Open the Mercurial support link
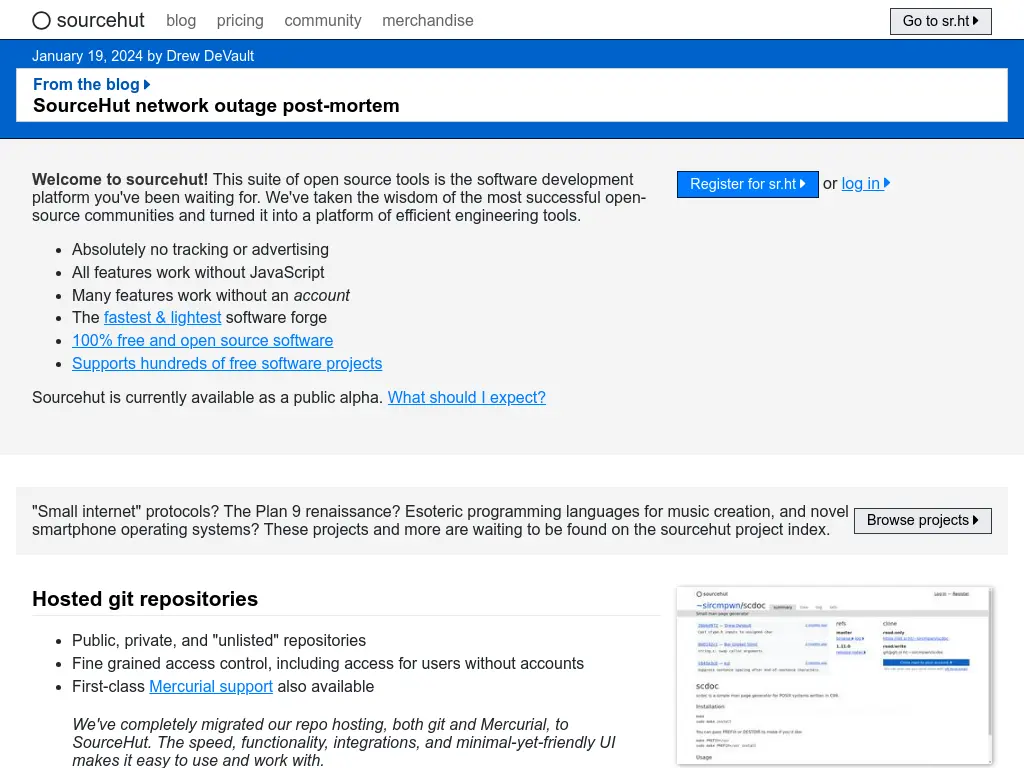 211,686
